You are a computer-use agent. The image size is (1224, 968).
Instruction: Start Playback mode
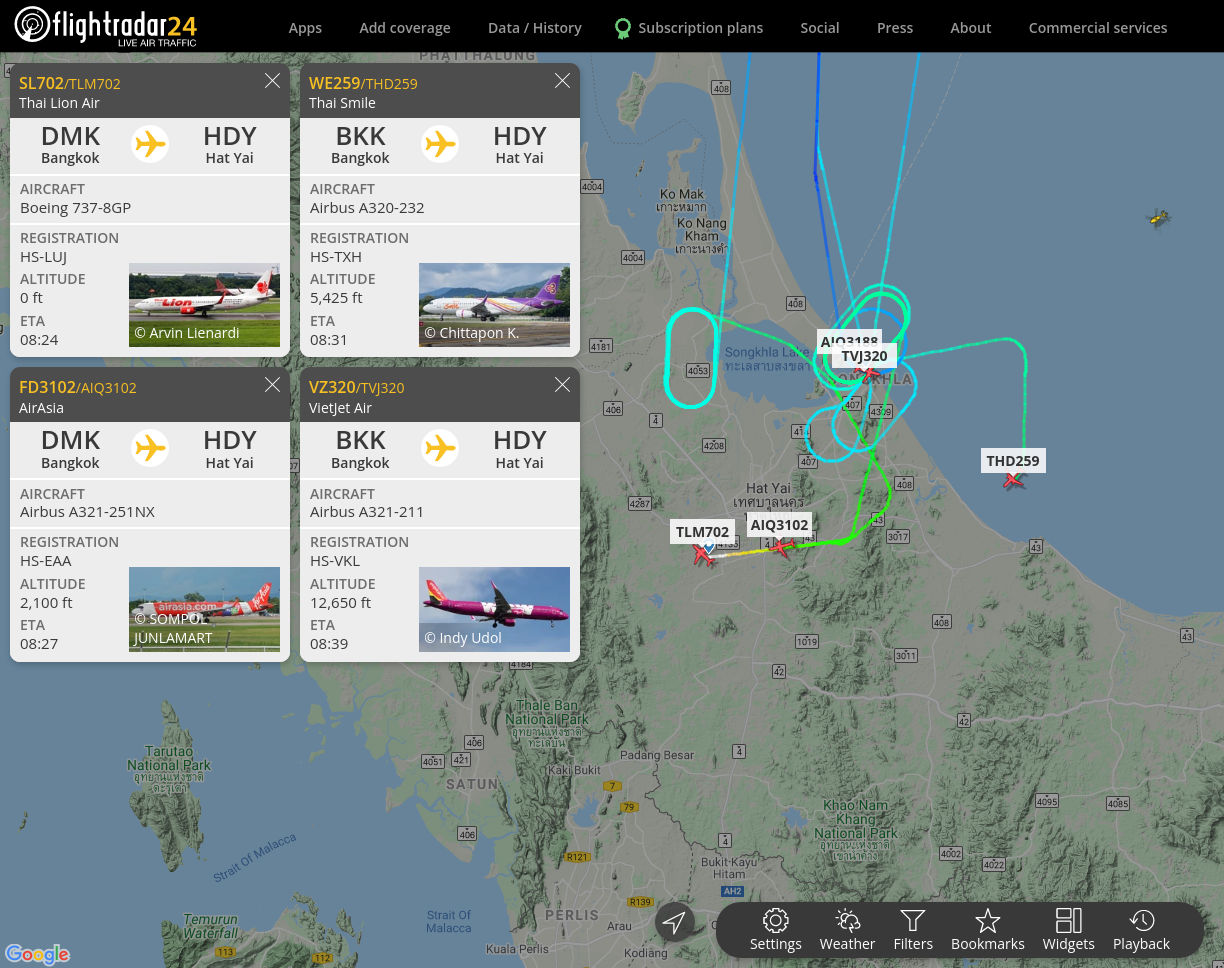tap(1141, 930)
